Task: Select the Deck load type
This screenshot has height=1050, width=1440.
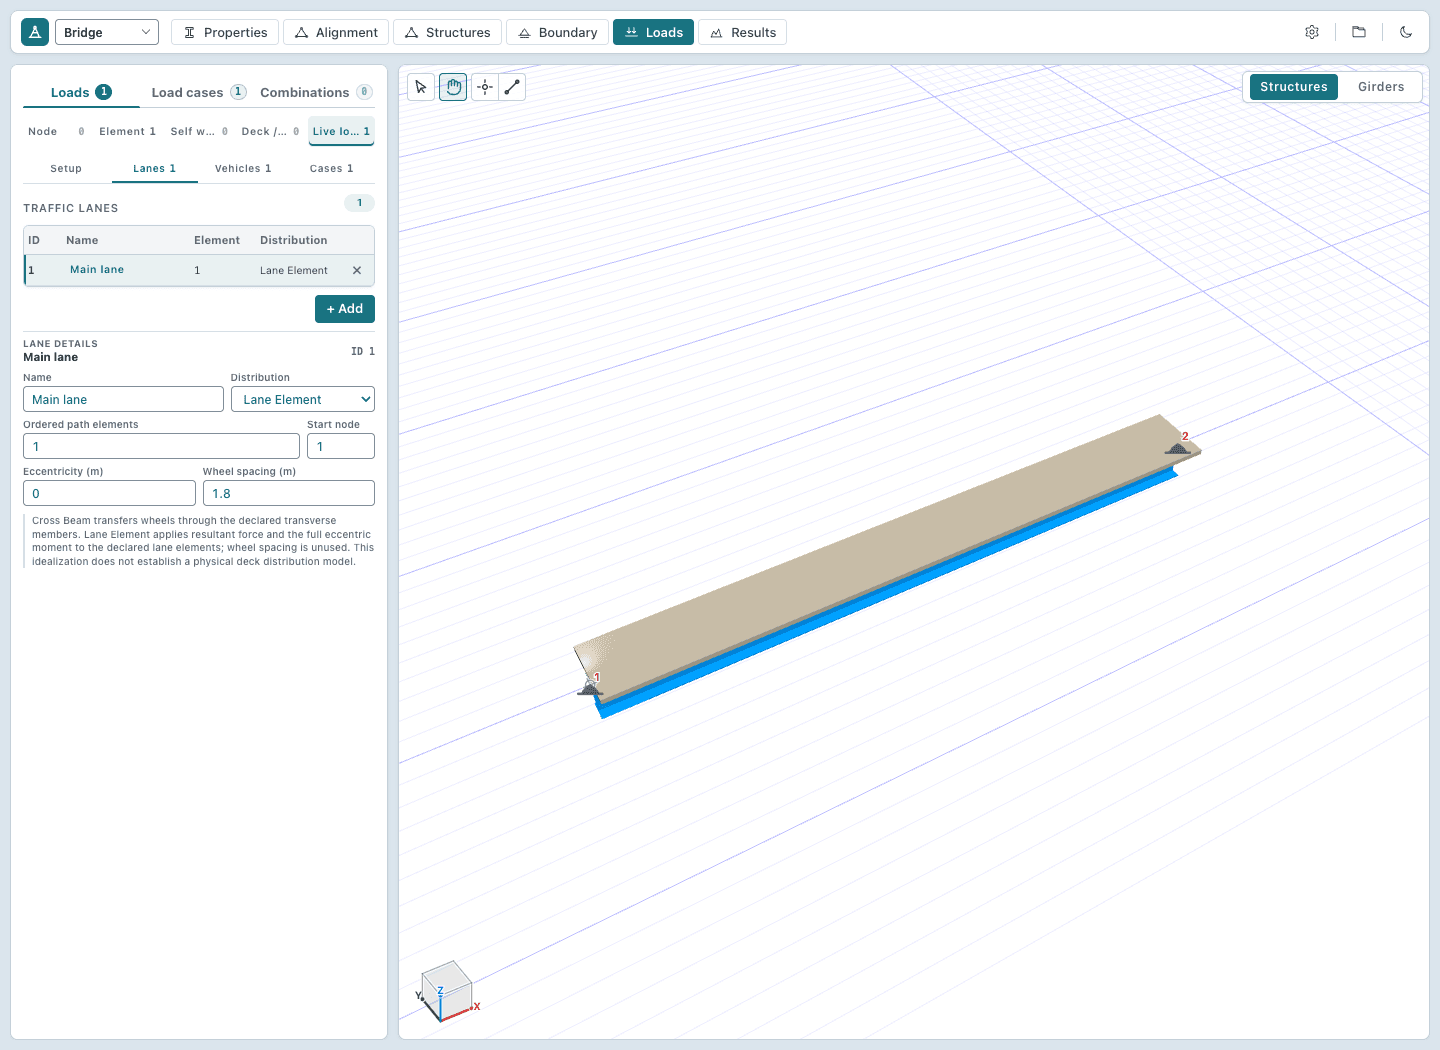Action: pos(270,131)
